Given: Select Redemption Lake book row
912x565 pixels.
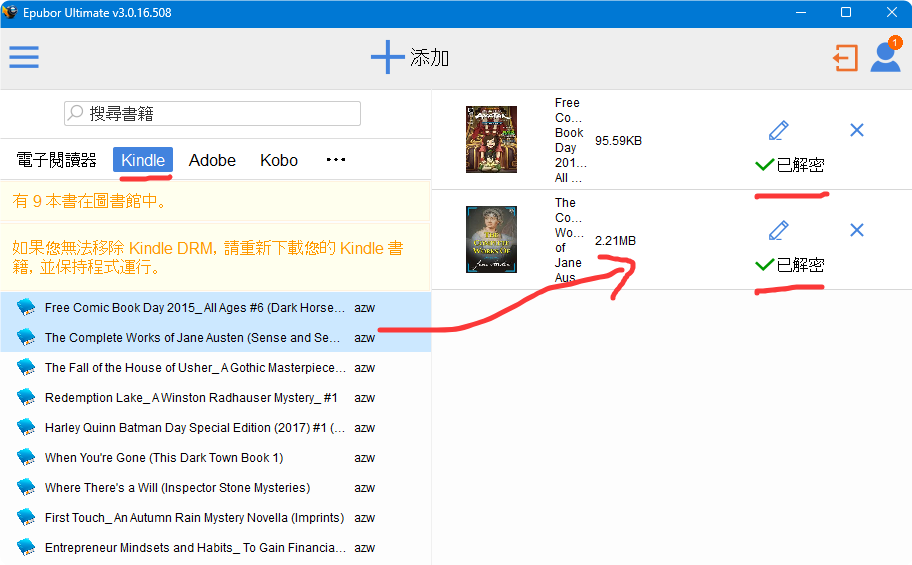Looking at the screenshot, I should [x=216, y=397].
